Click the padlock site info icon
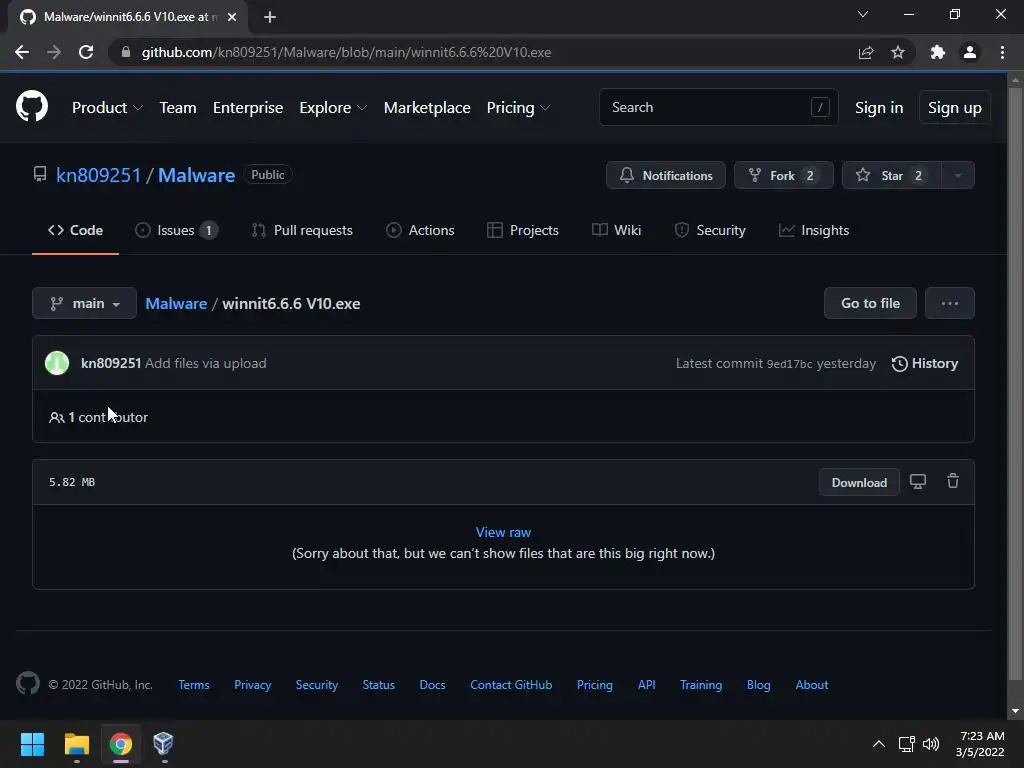Viewport: 1024px width, 768px height. (126, 52)
